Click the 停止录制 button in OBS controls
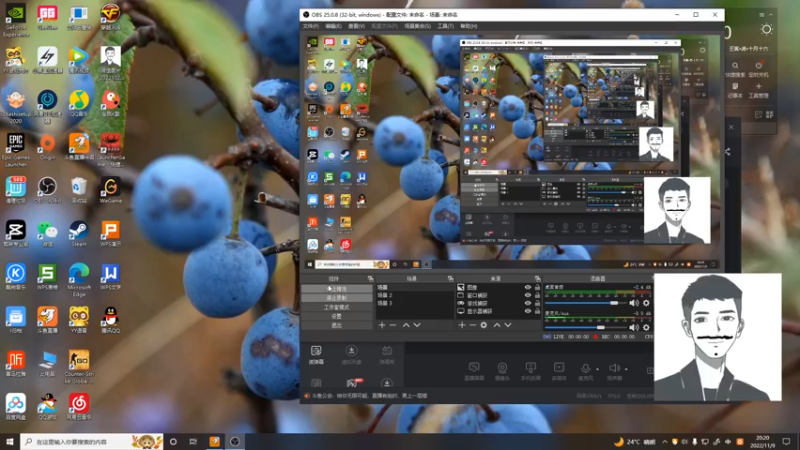Image resolution: width=800 pixels, height=450 pixels. (x=337, y=298)
